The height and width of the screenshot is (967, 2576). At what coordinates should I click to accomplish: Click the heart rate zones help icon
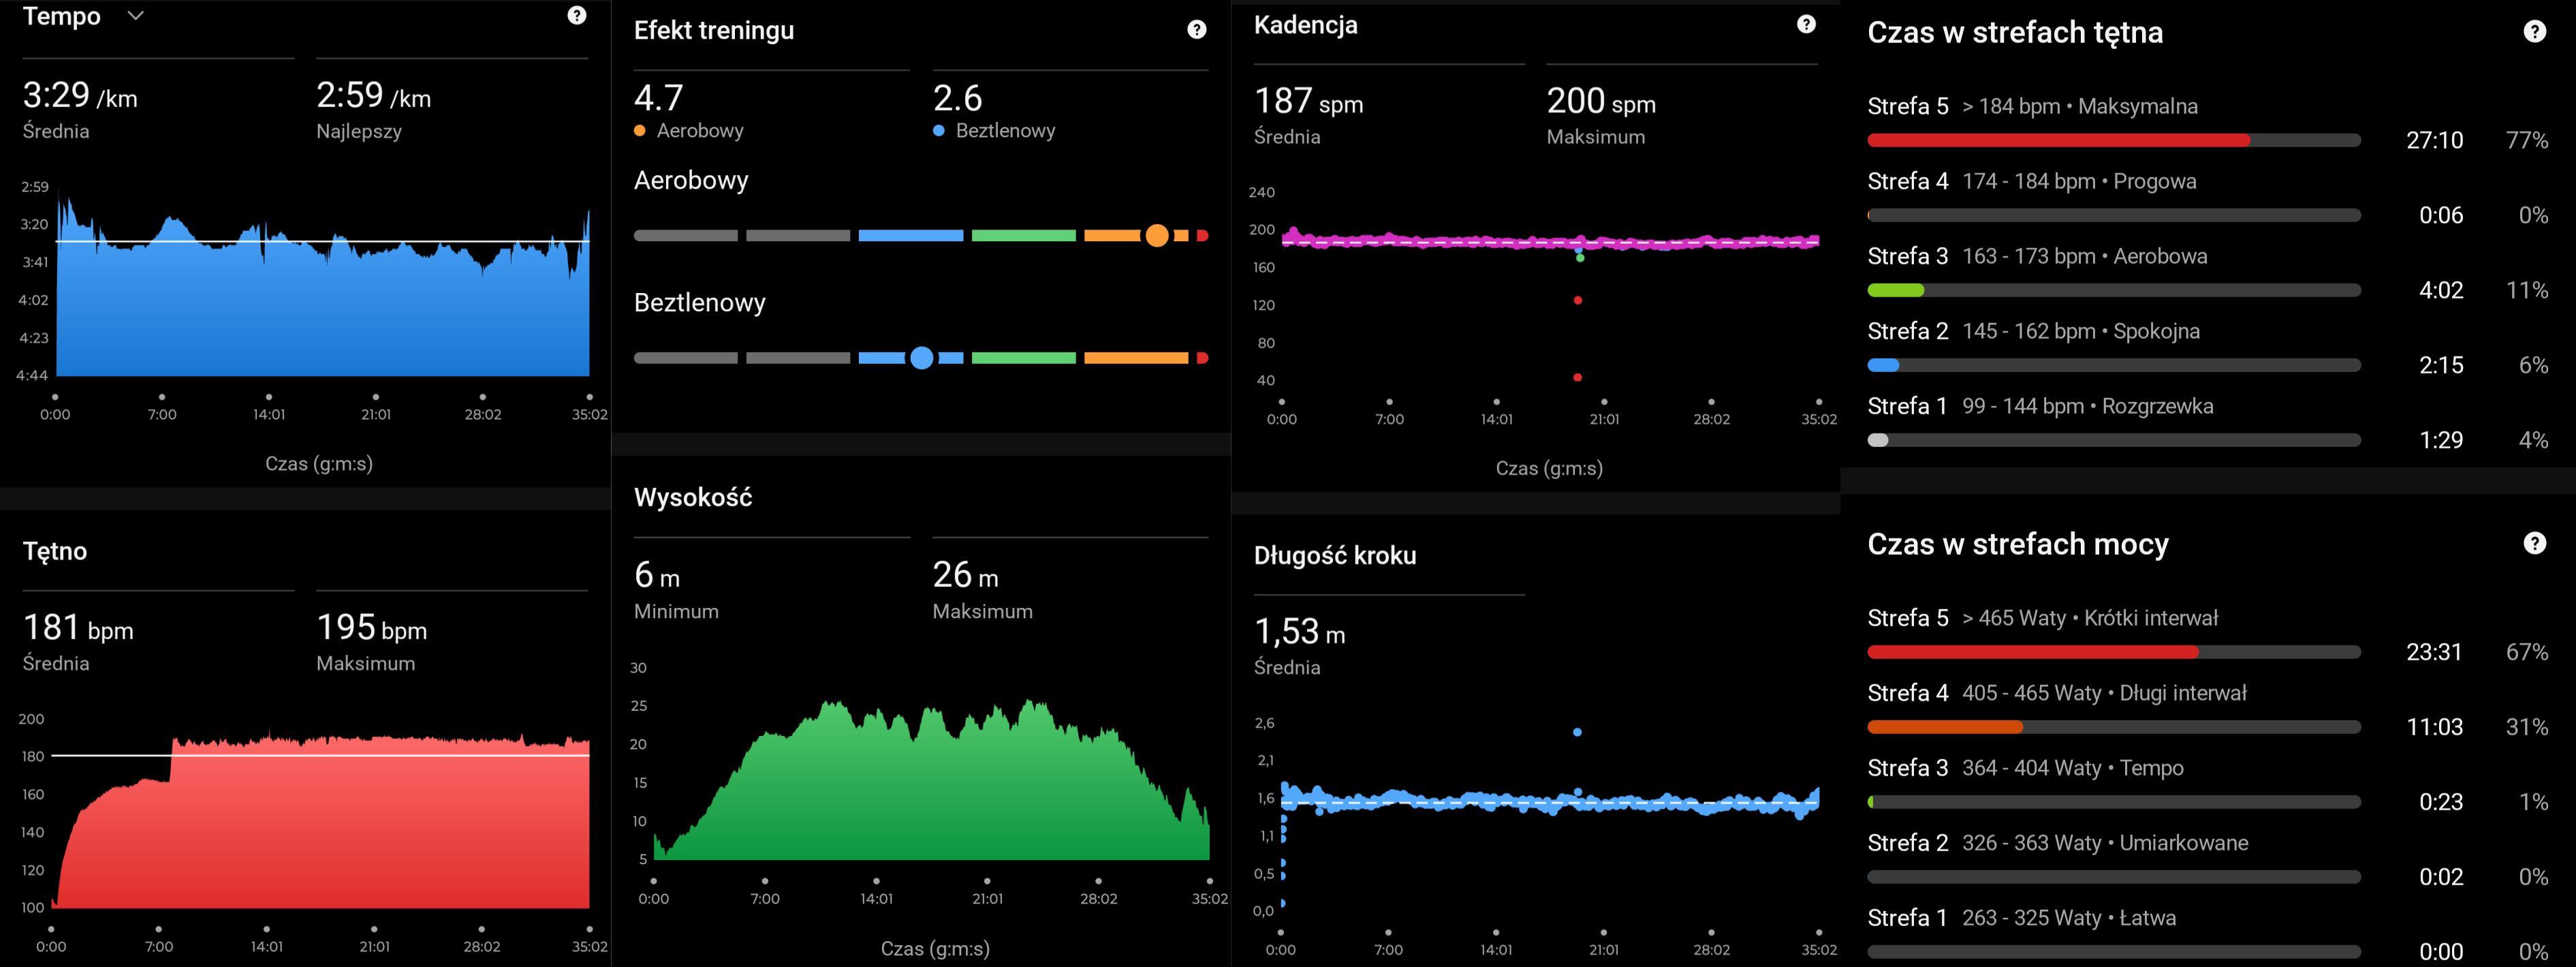2534,31
